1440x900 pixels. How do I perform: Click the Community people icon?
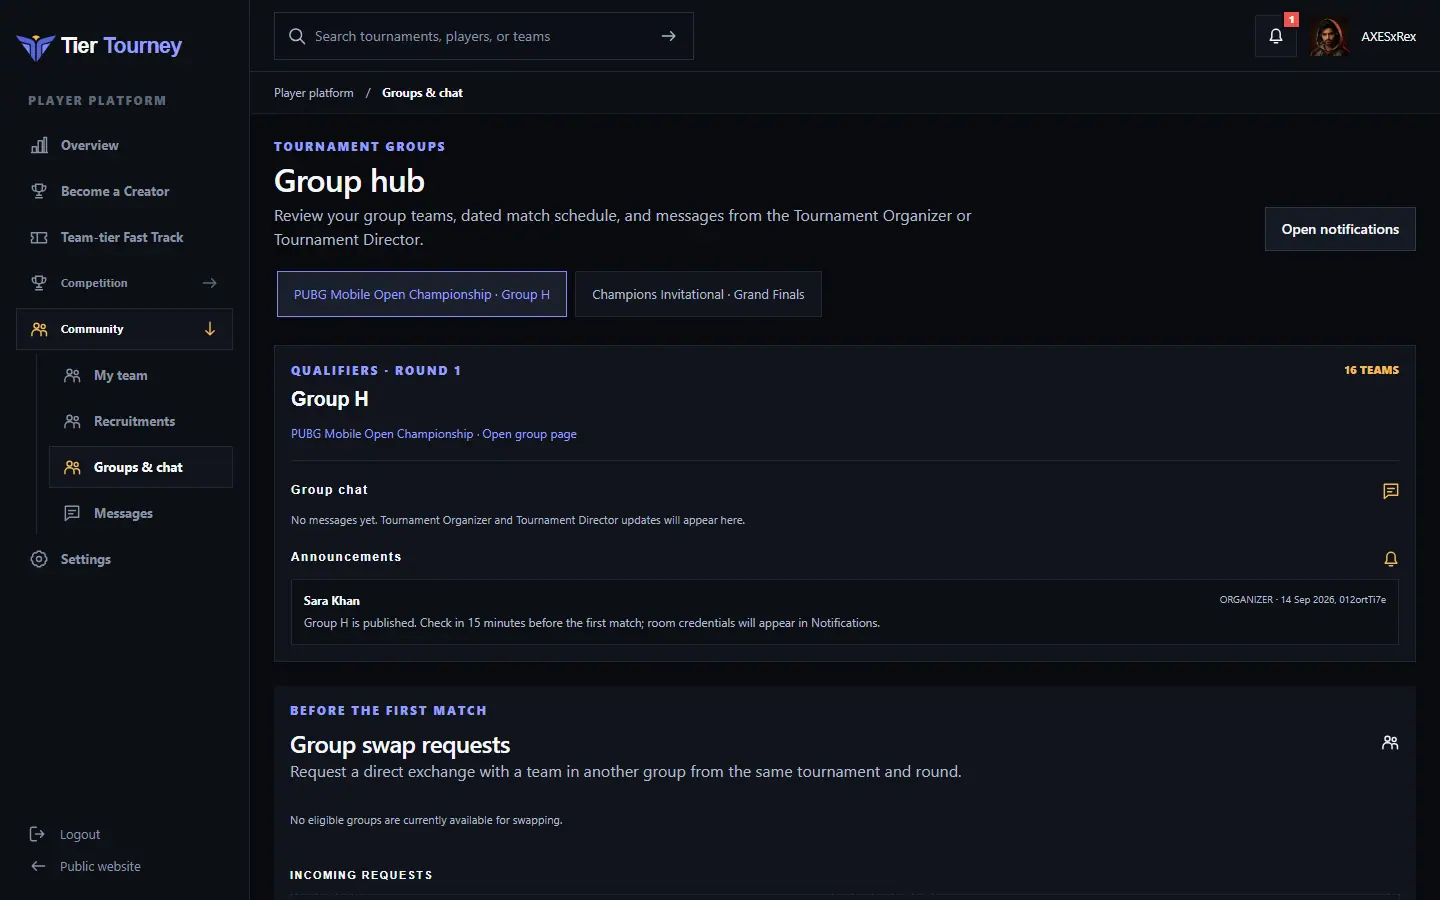pos(39,329)
